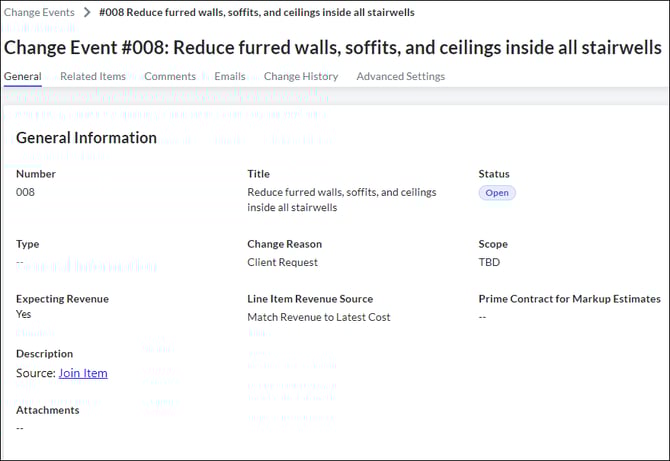Select the Number value 008
The image size is (670, 461).
point(26,192)
